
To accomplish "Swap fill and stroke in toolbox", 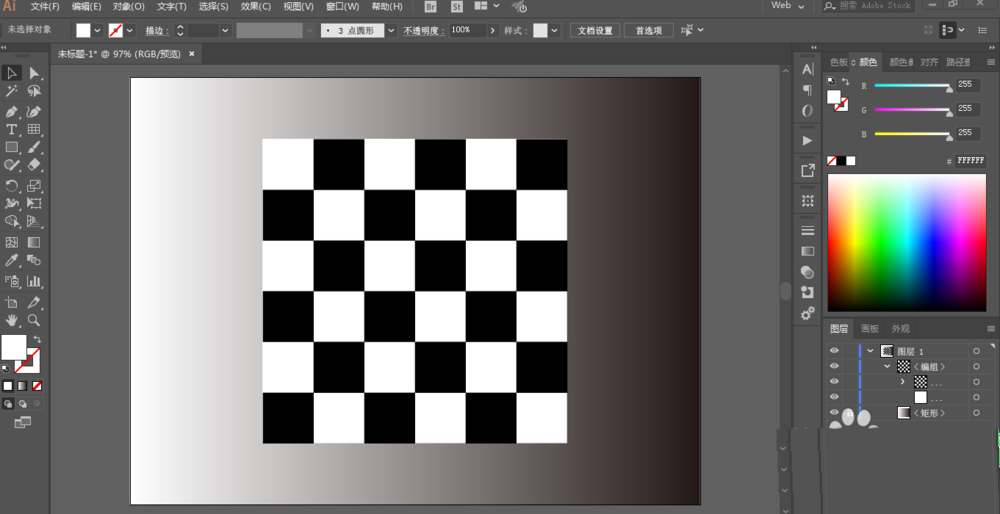I will pyautogui.click(x=37, y=339).
